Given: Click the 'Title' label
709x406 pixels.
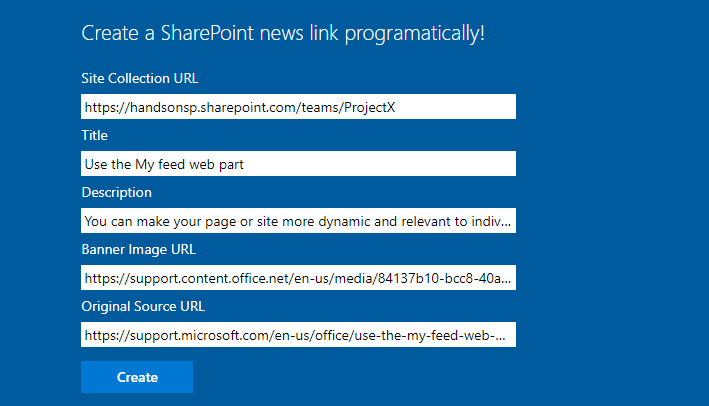Looking at the screenshot, I should point(95,135).
